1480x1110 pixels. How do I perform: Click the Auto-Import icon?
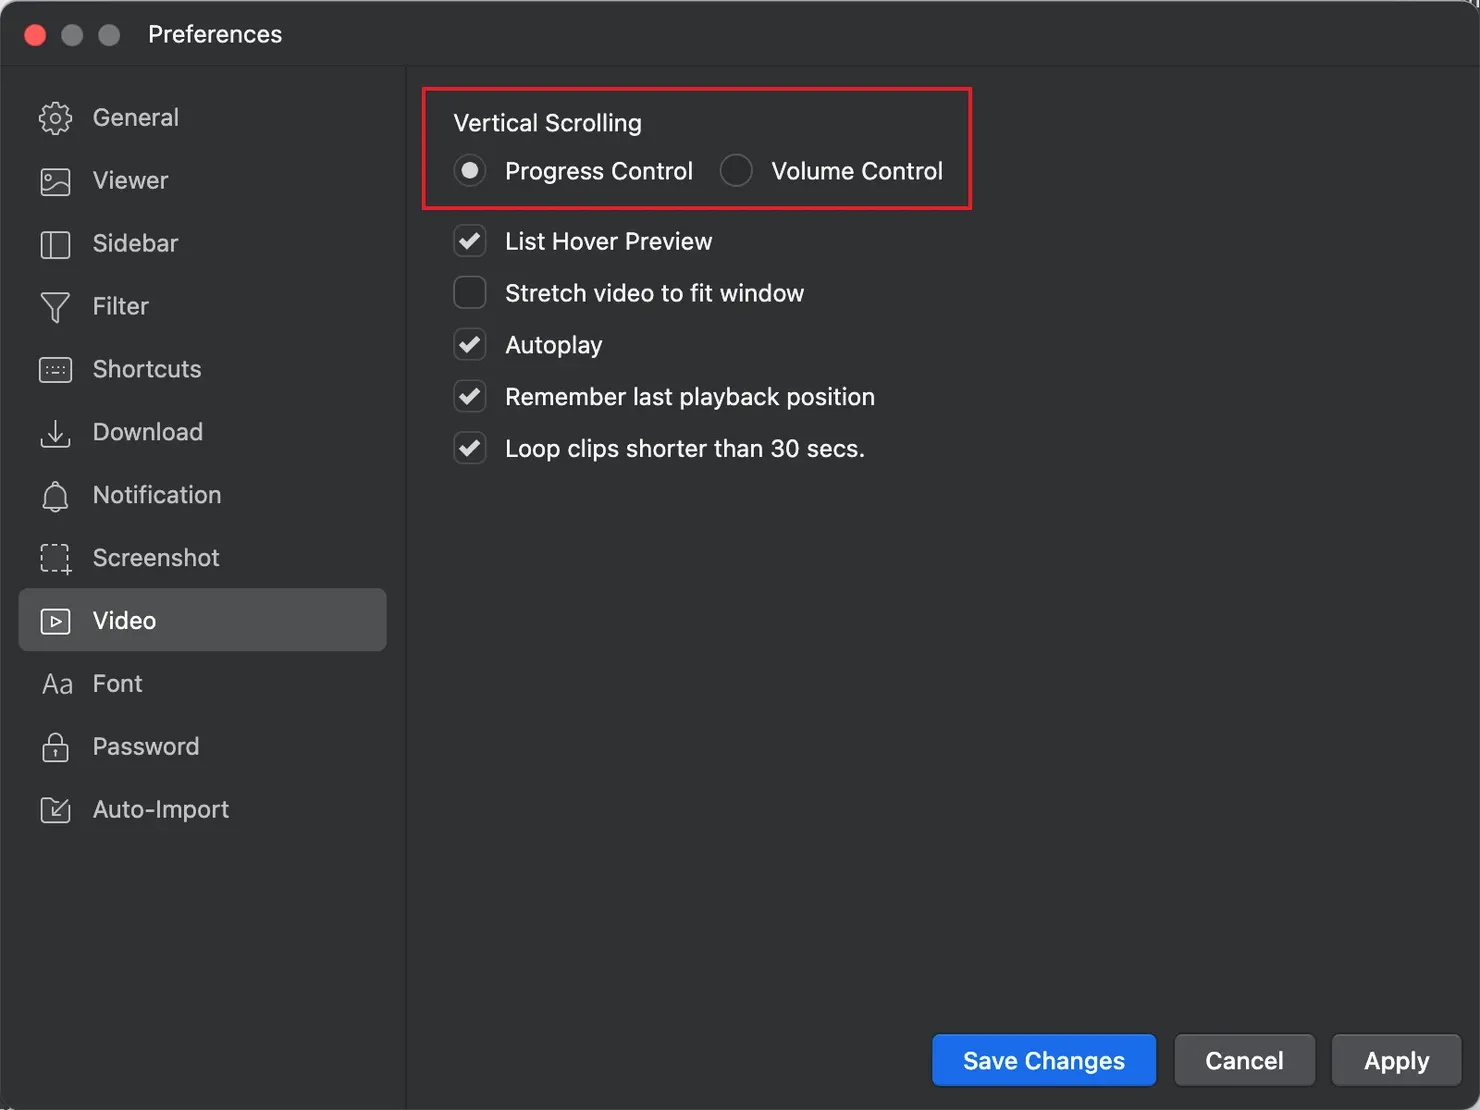coord(55,810)
